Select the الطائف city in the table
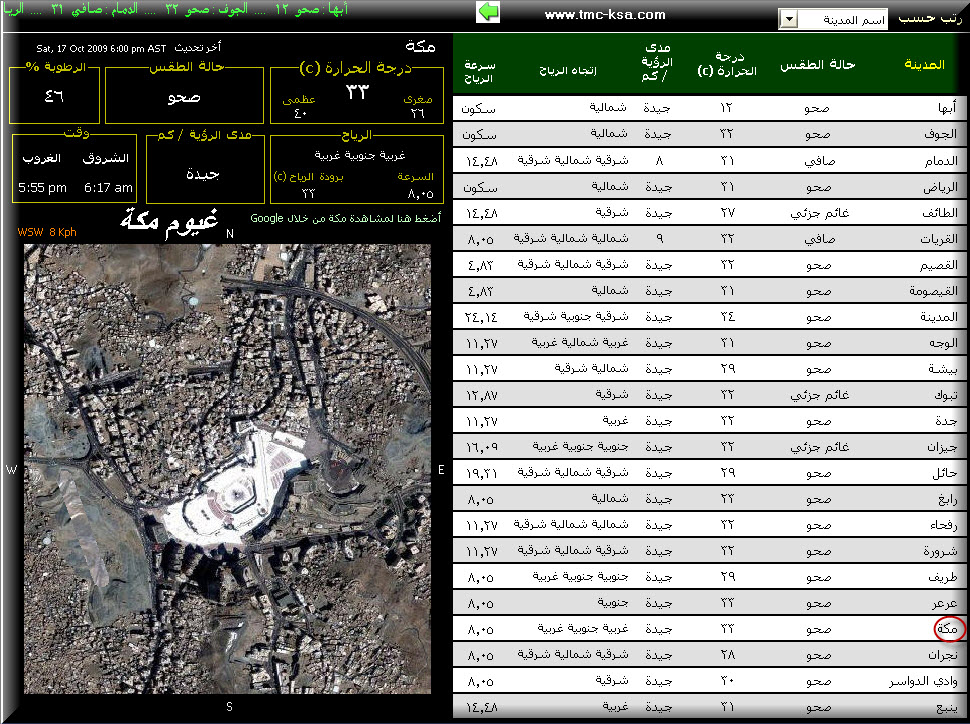This screenshot has width=970, height=724. pyautogui.click(x=940, y=213)
